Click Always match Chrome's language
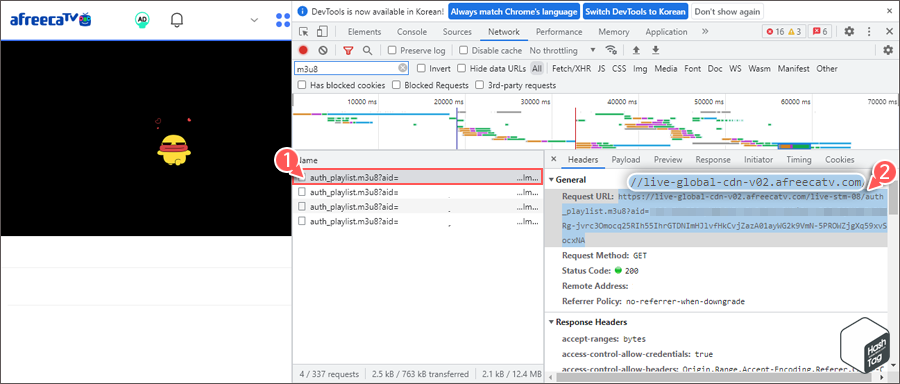 pos(513,11)
